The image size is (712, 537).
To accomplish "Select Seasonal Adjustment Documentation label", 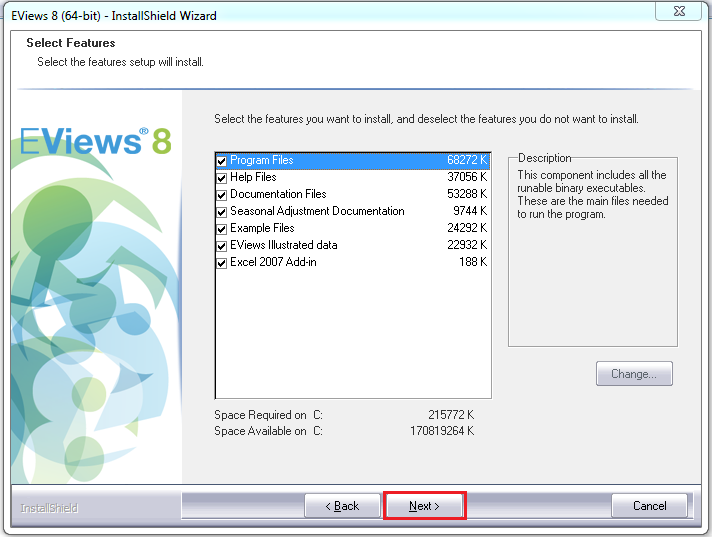I will pos(317,211).
